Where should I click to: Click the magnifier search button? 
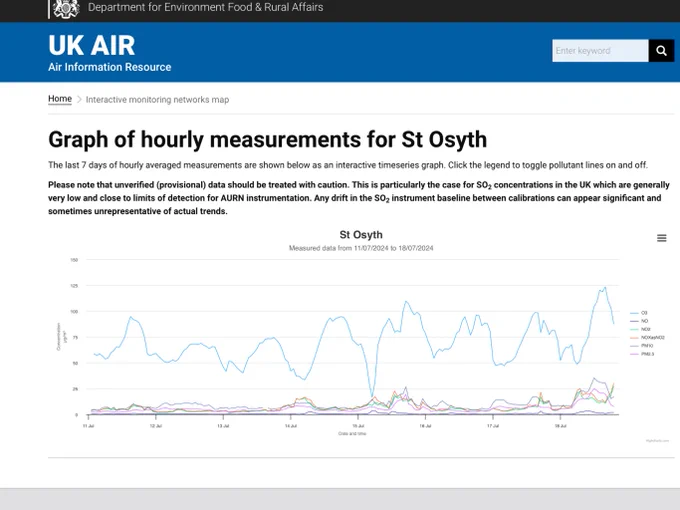661,51
